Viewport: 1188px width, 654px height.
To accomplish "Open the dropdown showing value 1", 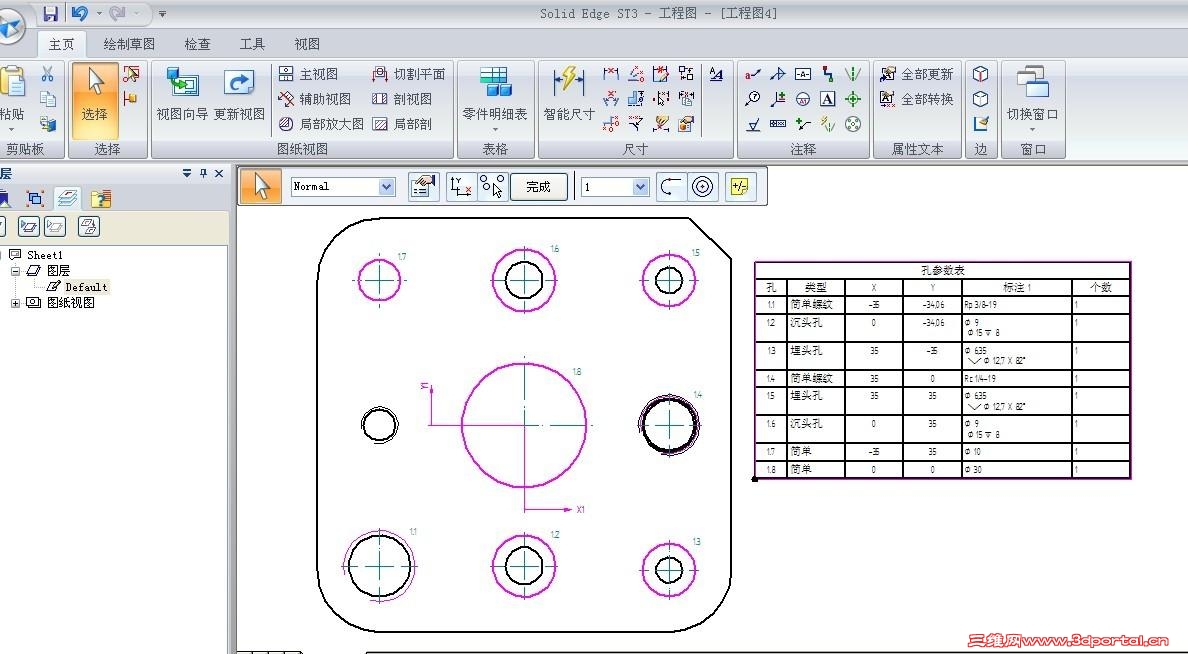I will pos(640,186).
